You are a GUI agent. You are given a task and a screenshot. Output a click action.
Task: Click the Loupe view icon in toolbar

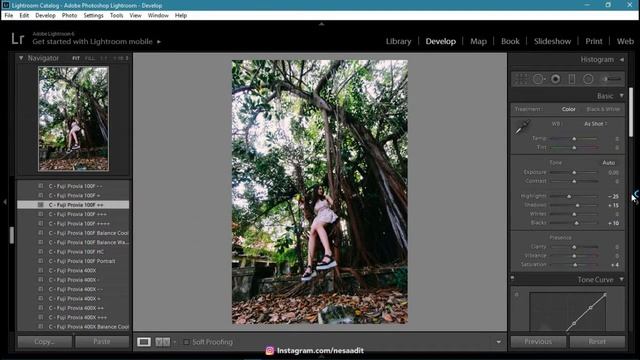point(144,342)
